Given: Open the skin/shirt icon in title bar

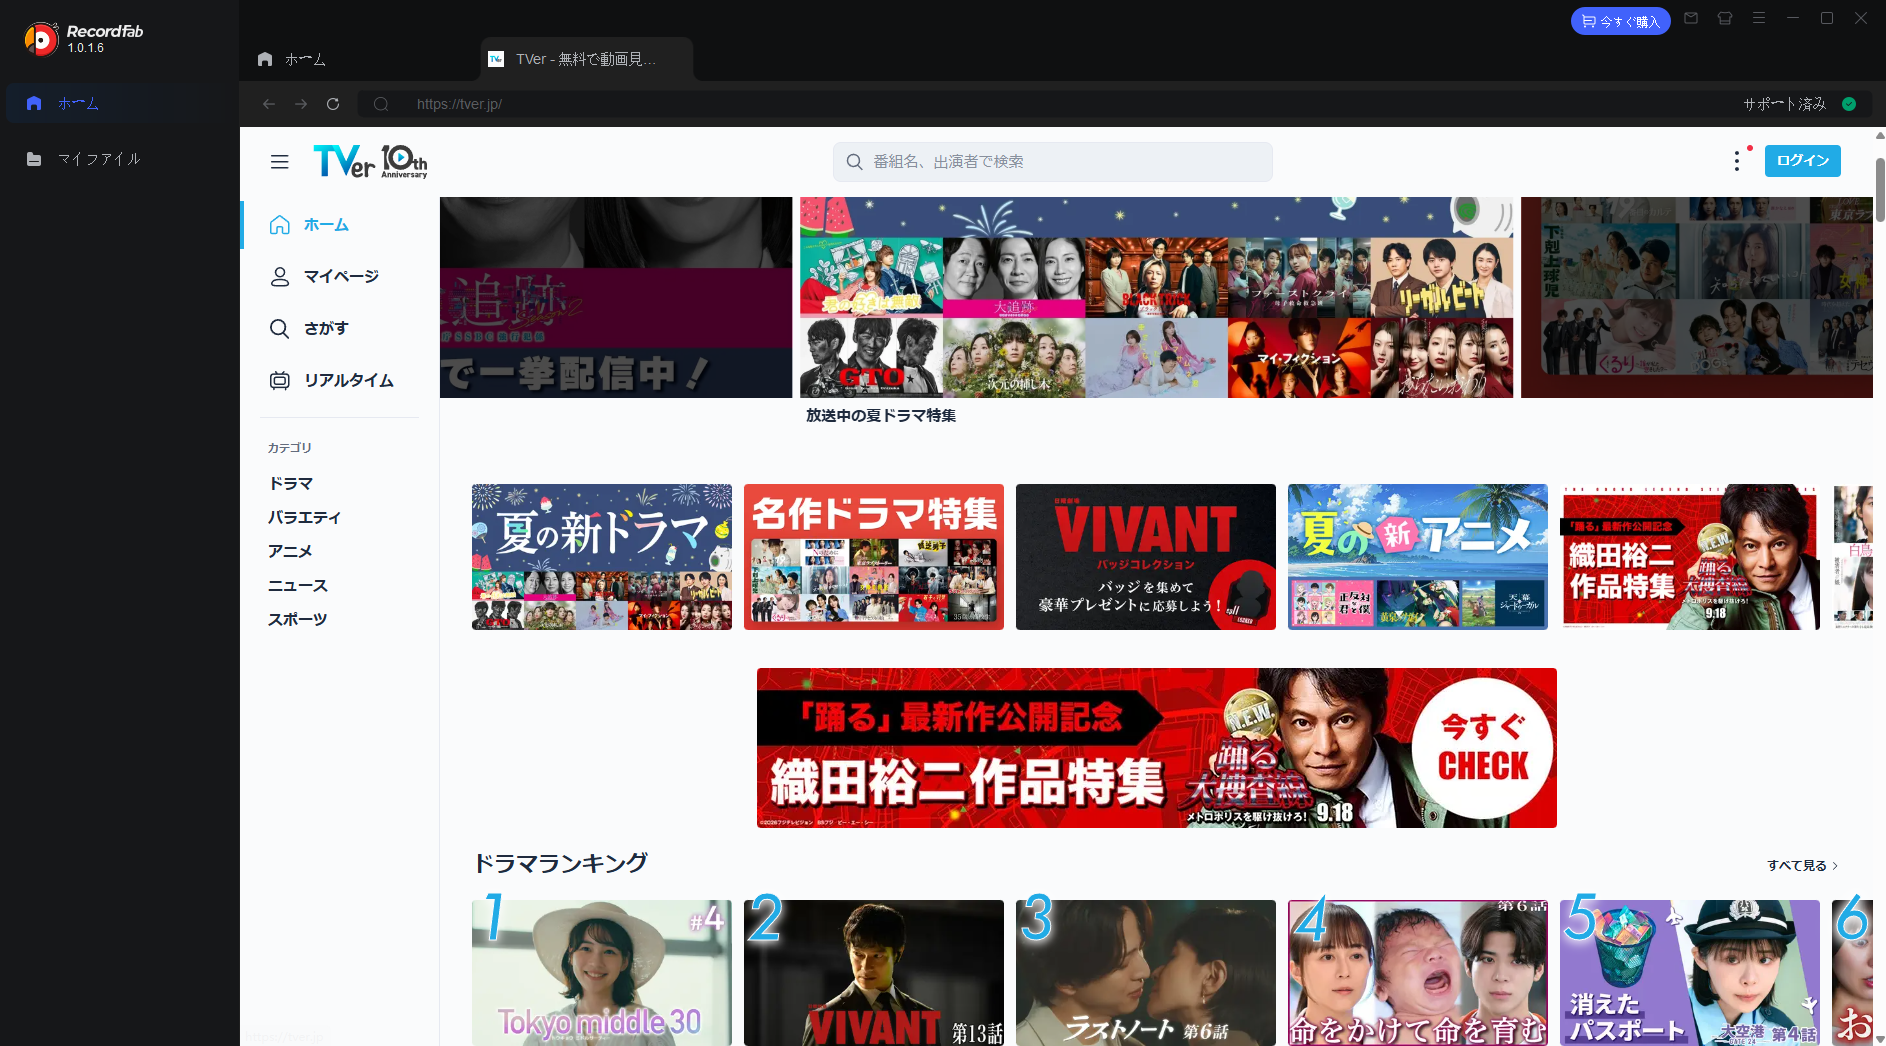Looking at the screenshot, I should point(1725,18).
